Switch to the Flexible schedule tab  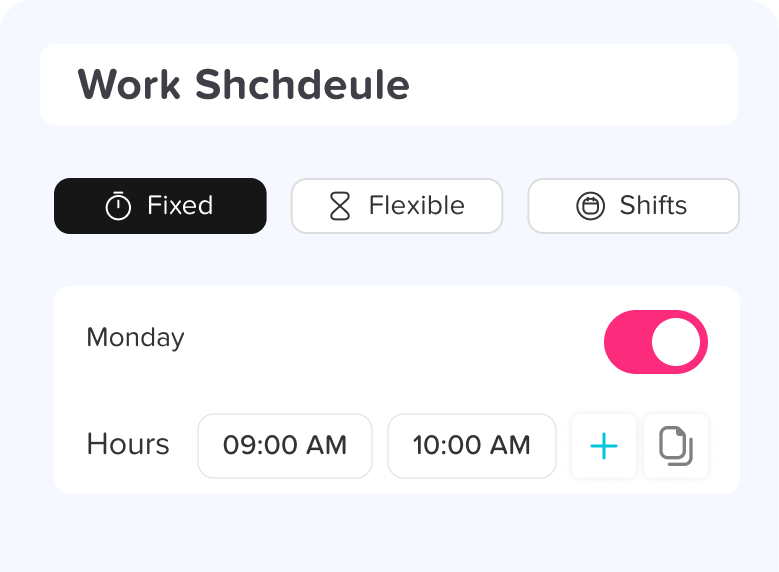[x=397, y=206]
